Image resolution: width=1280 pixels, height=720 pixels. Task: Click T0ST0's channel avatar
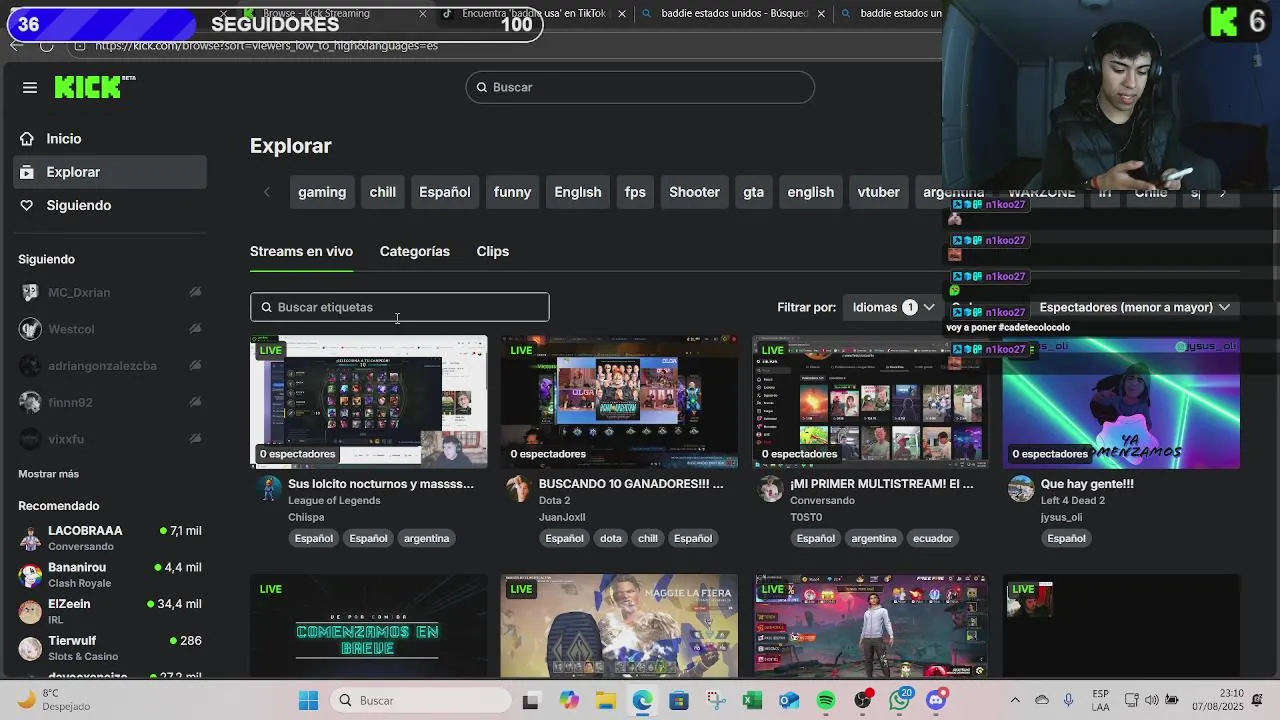(x=770, y=488)
